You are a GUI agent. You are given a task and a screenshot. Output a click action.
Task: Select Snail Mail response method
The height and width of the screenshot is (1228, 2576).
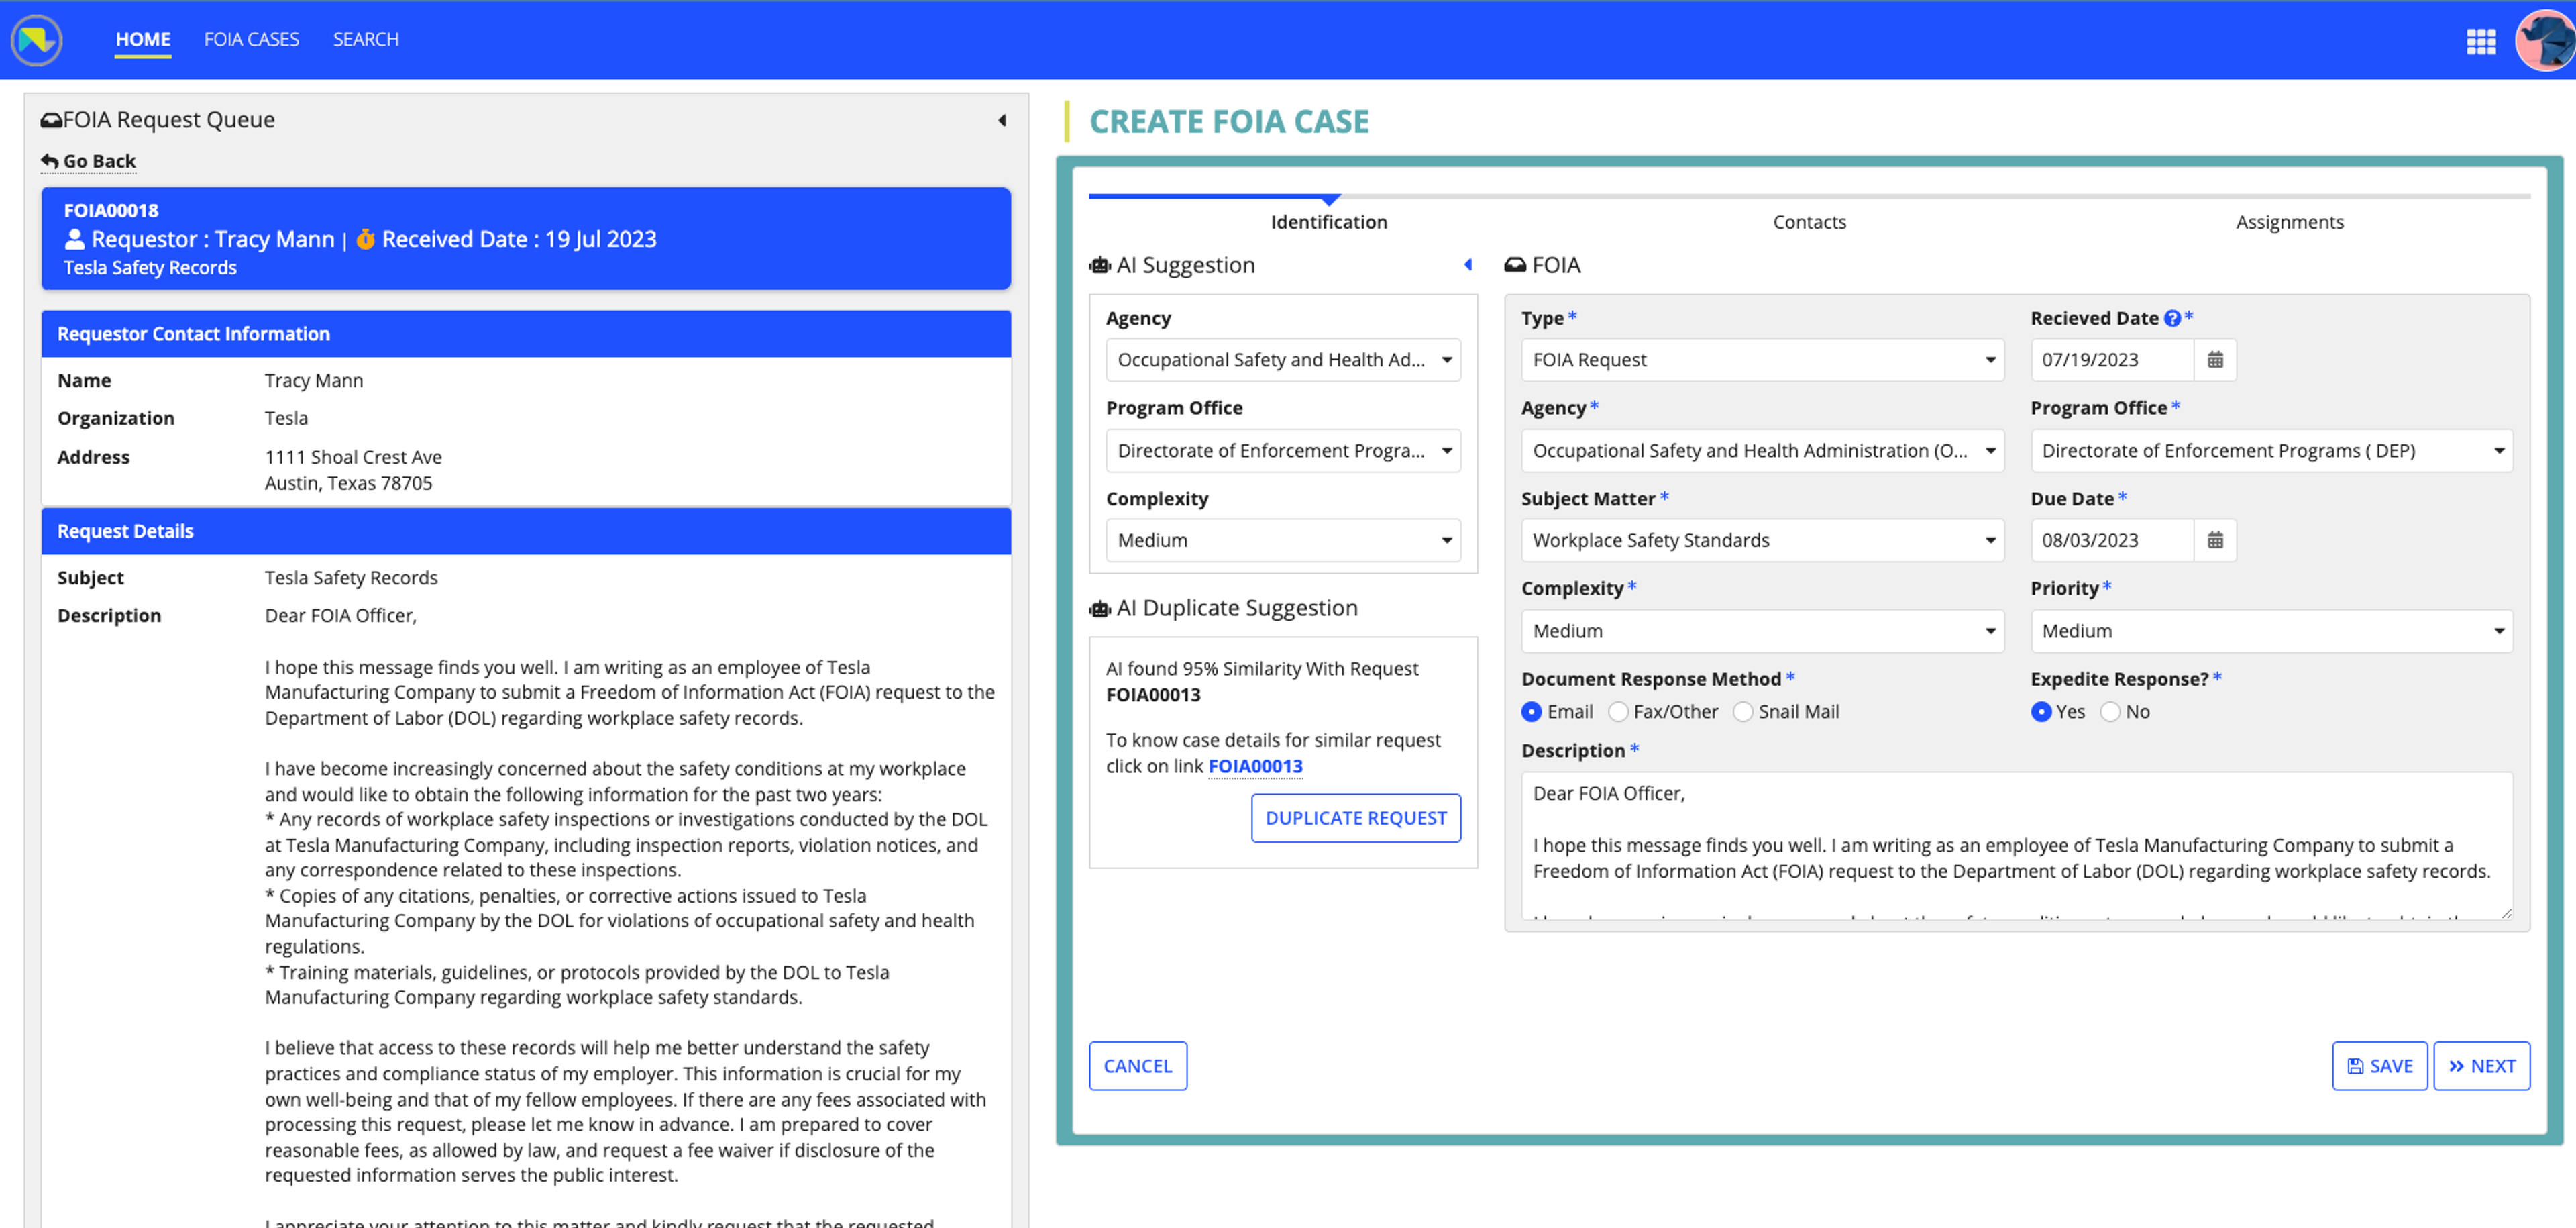click(1743, 712)
